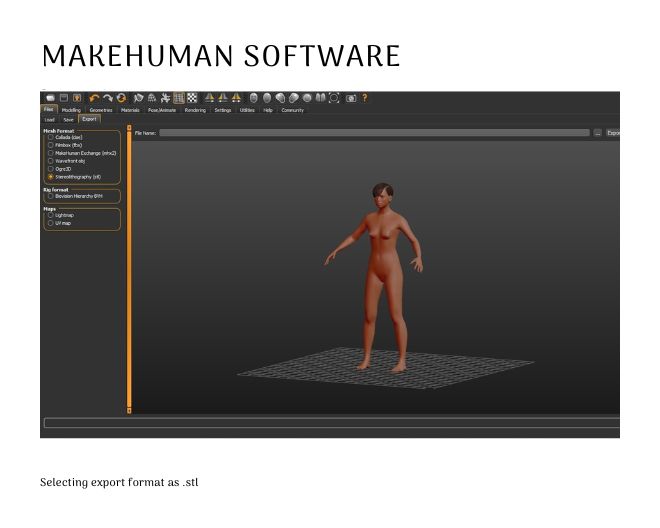Screen dimensions: 660x528
Task: Open the Geometries tab
Action: click(x=101, y=110)
